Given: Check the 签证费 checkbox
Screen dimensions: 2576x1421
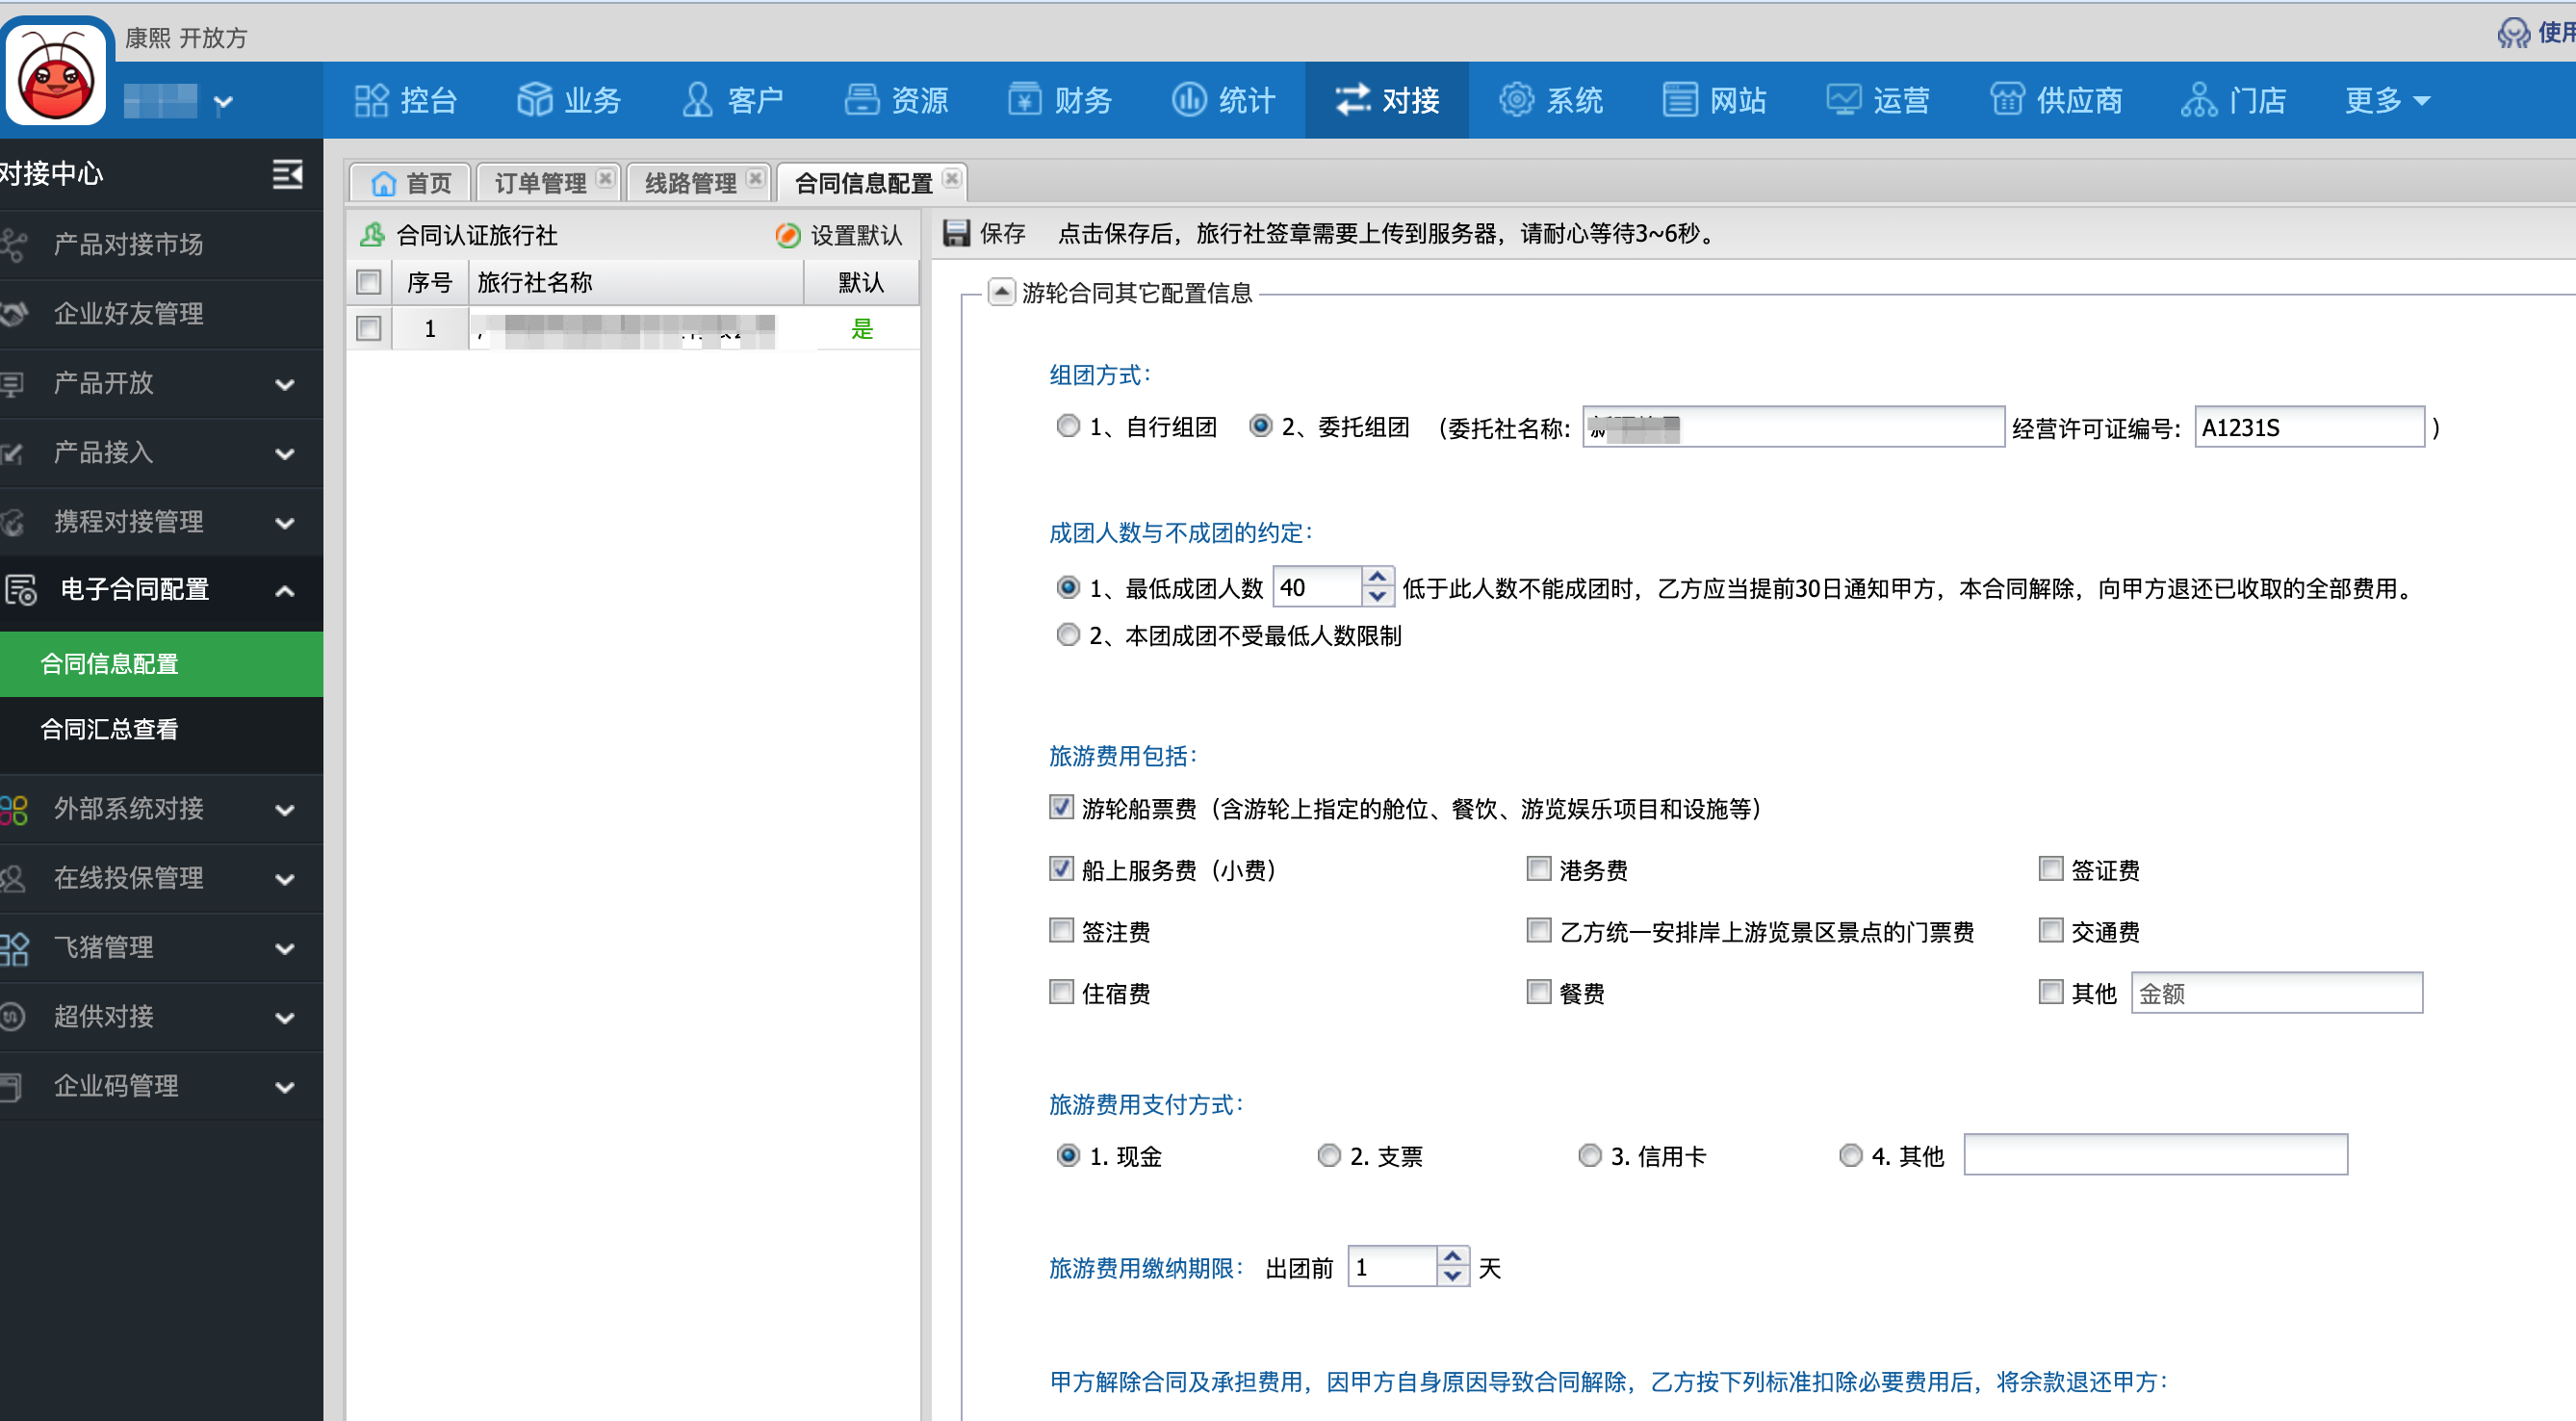Looking at the screenshot, I should tap(2050, 868).
